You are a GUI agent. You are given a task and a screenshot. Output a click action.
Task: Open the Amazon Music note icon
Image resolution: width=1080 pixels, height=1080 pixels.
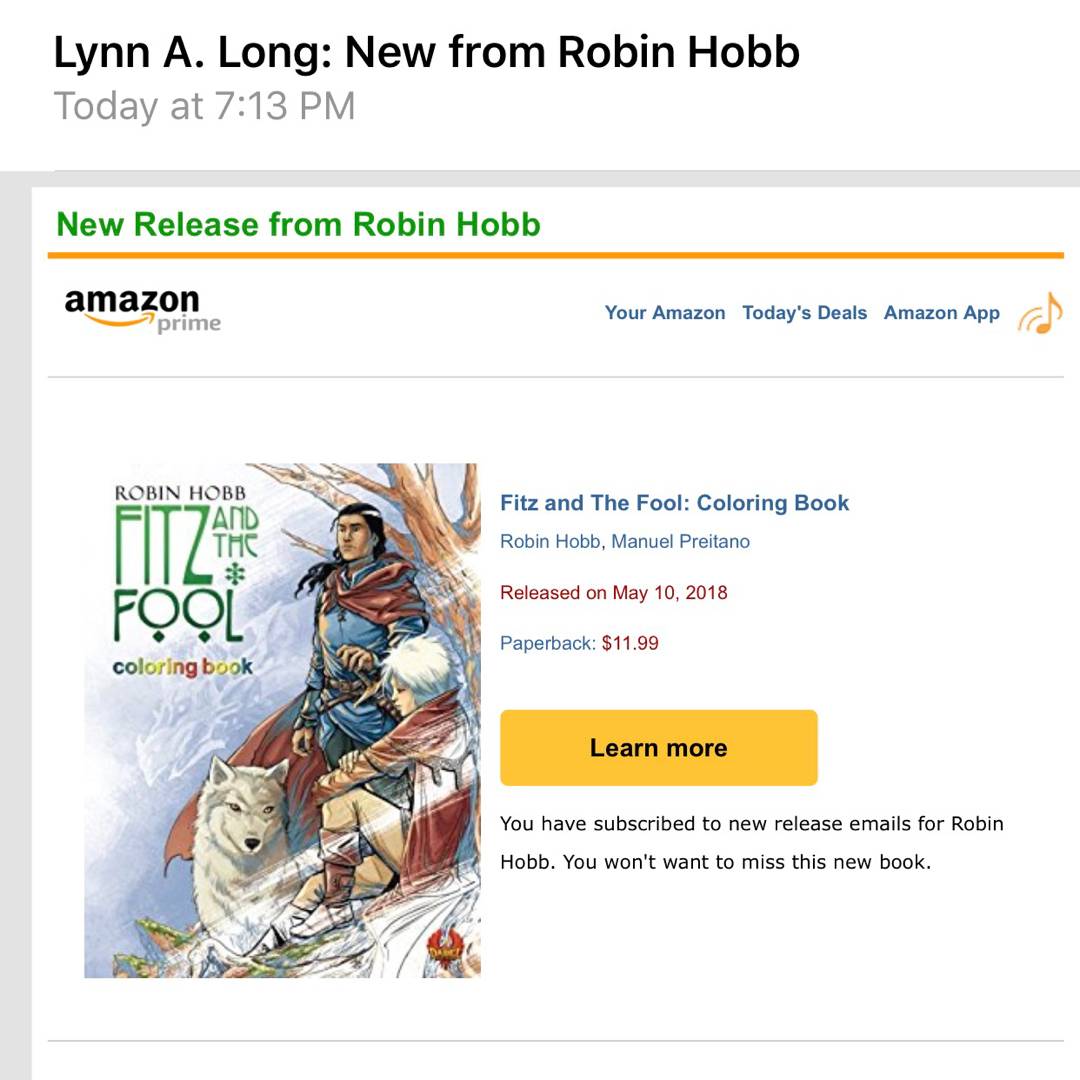click(x=1040, y=314)
